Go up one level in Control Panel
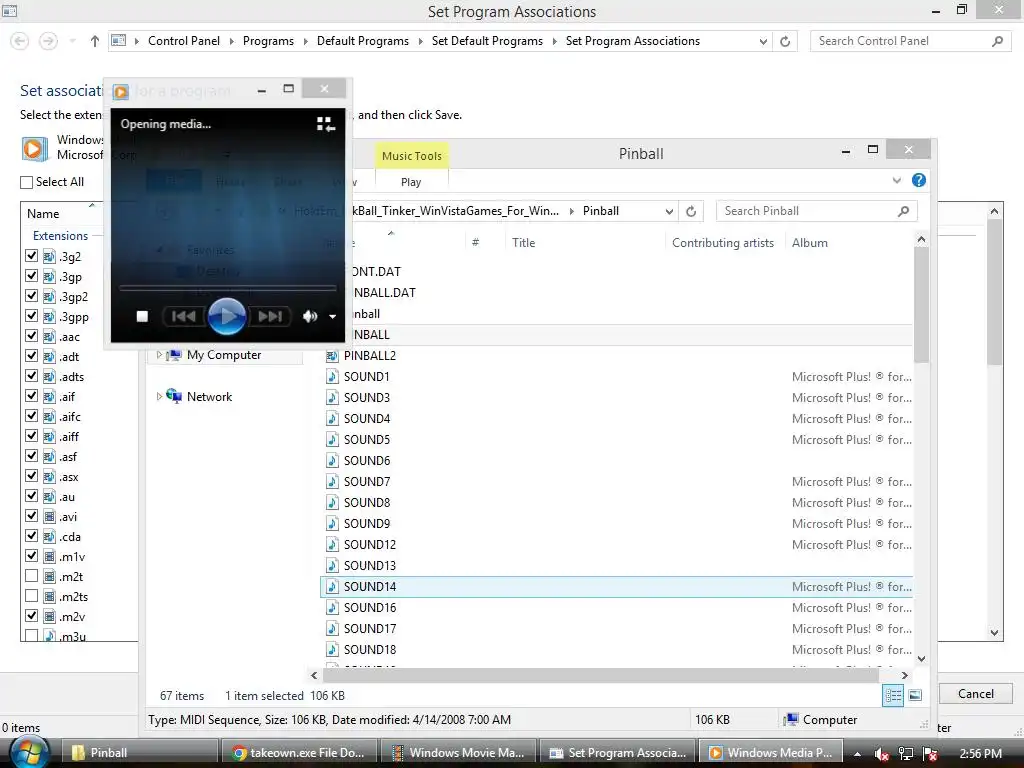 [x=95, y=41]
